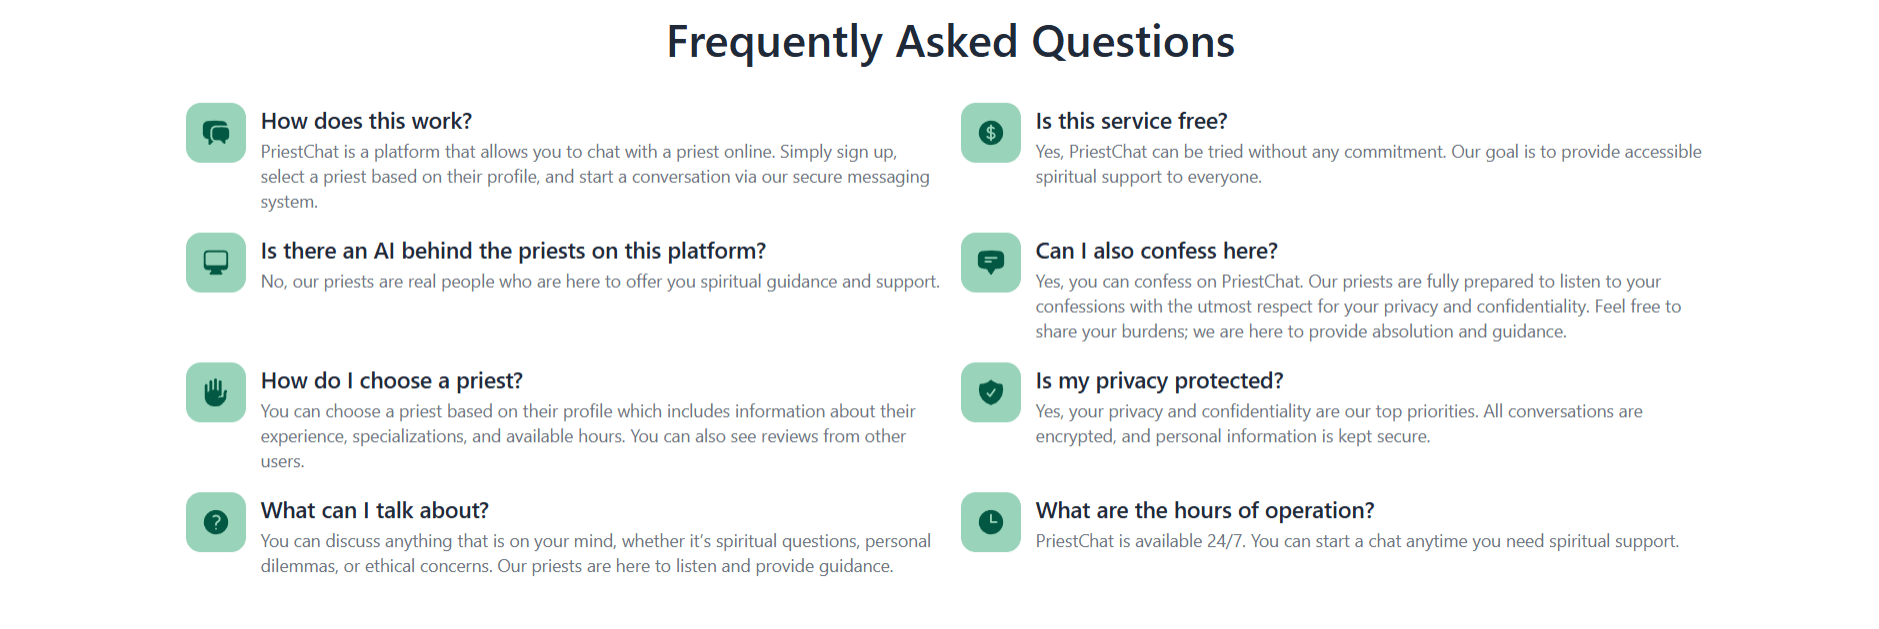Click the clock icon beside hours of operation

click(991, 522)
